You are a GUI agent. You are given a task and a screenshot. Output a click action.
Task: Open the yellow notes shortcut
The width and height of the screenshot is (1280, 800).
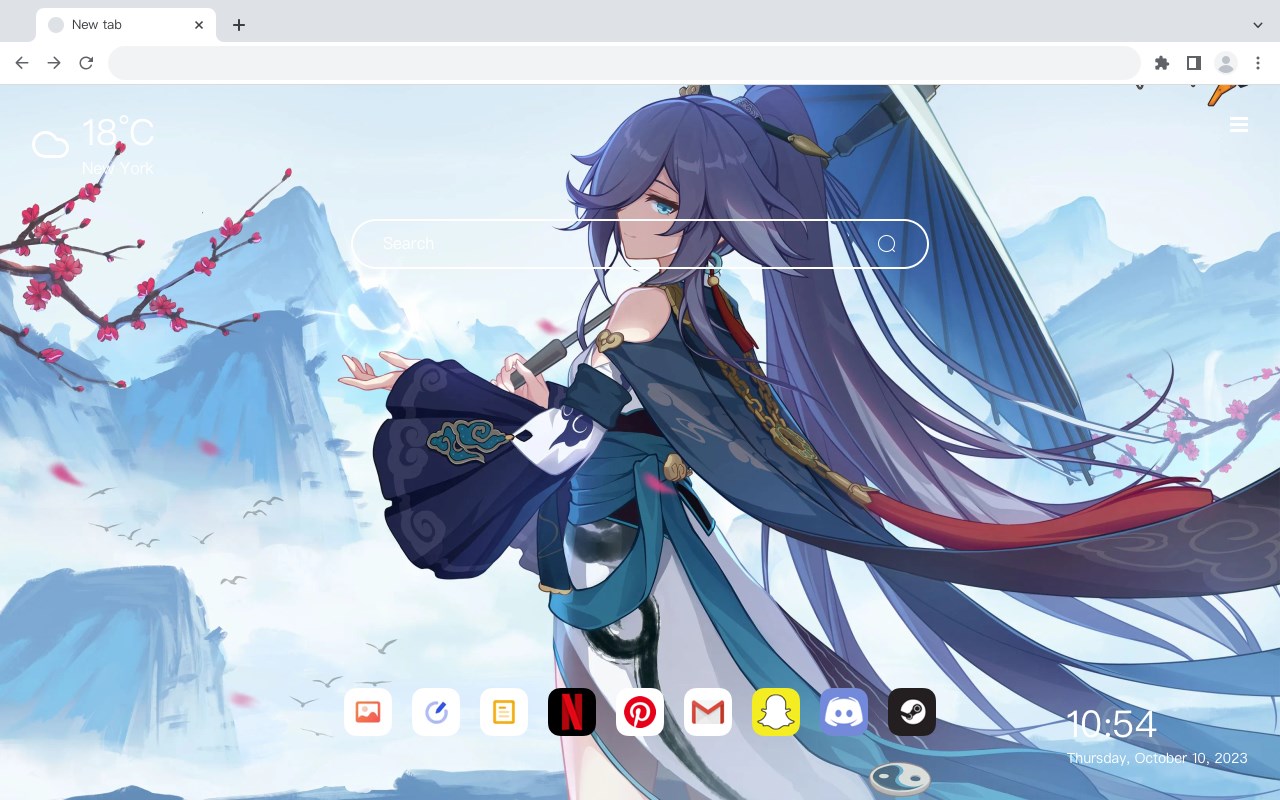[x=504, y=712]
